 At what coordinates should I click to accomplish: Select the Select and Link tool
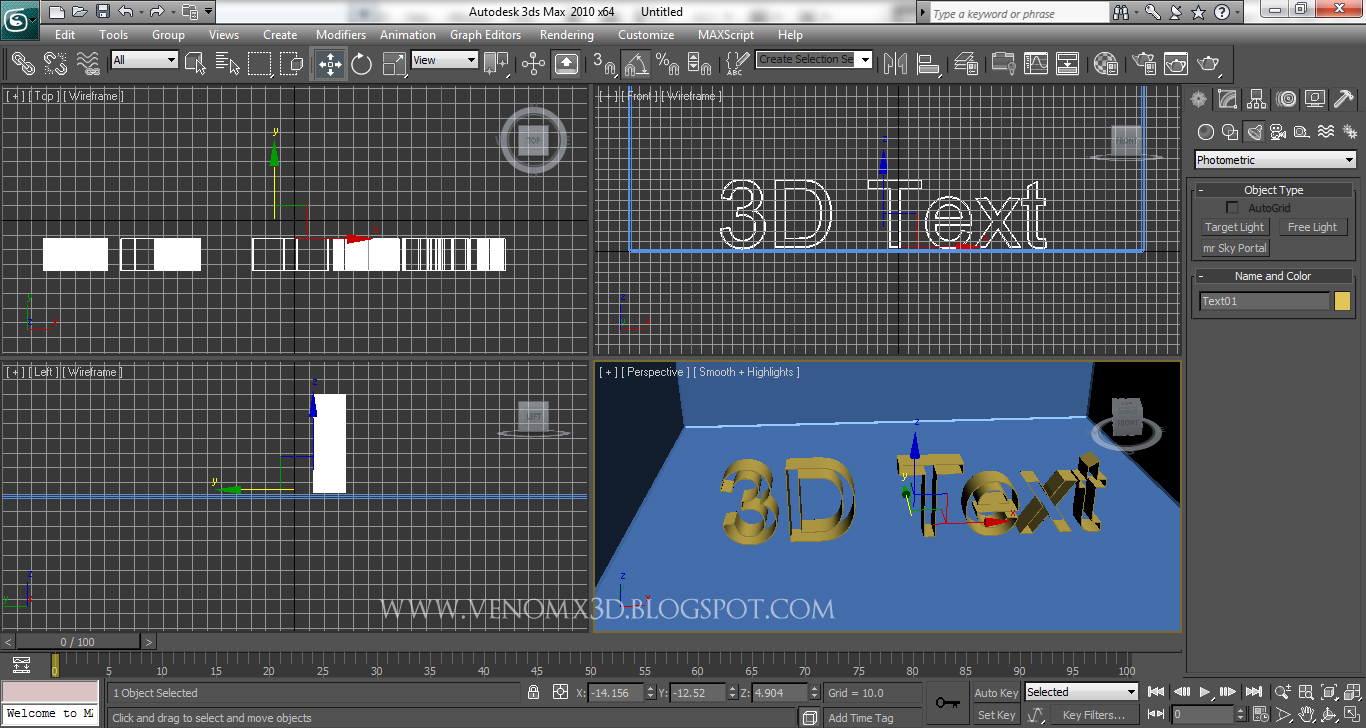coord(24,63)
